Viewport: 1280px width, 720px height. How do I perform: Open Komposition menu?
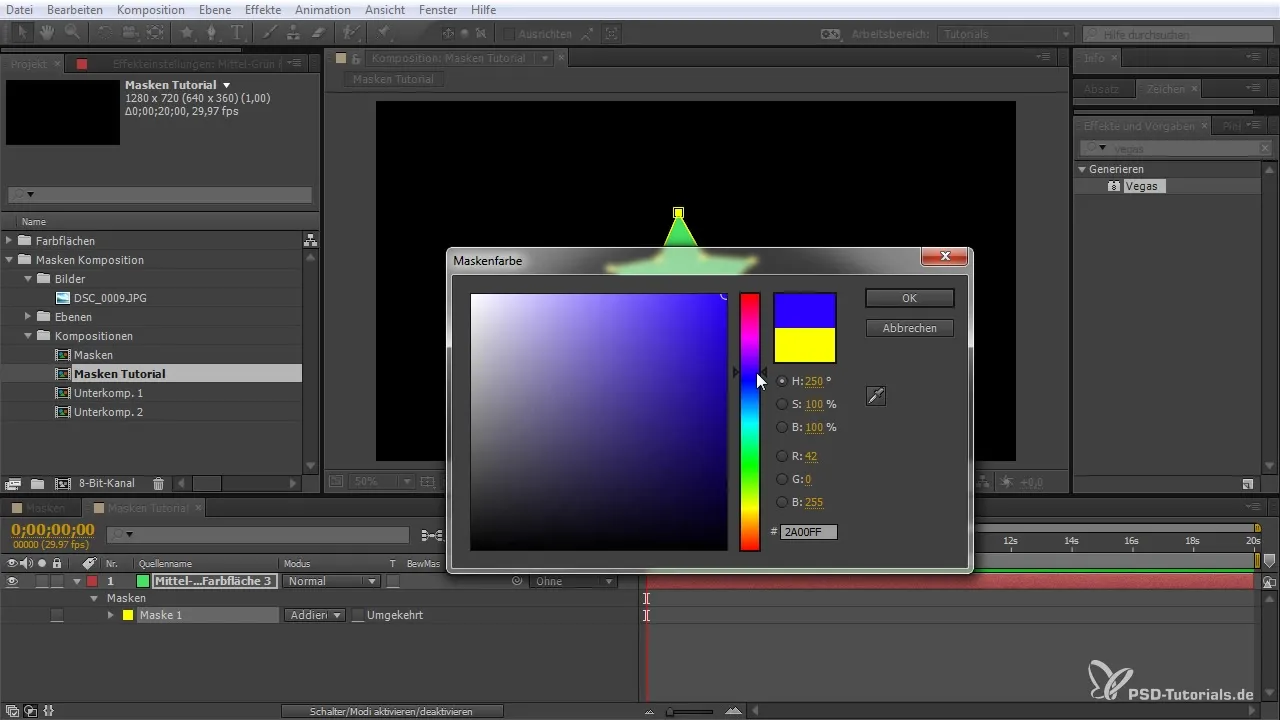tap(151, 9)
